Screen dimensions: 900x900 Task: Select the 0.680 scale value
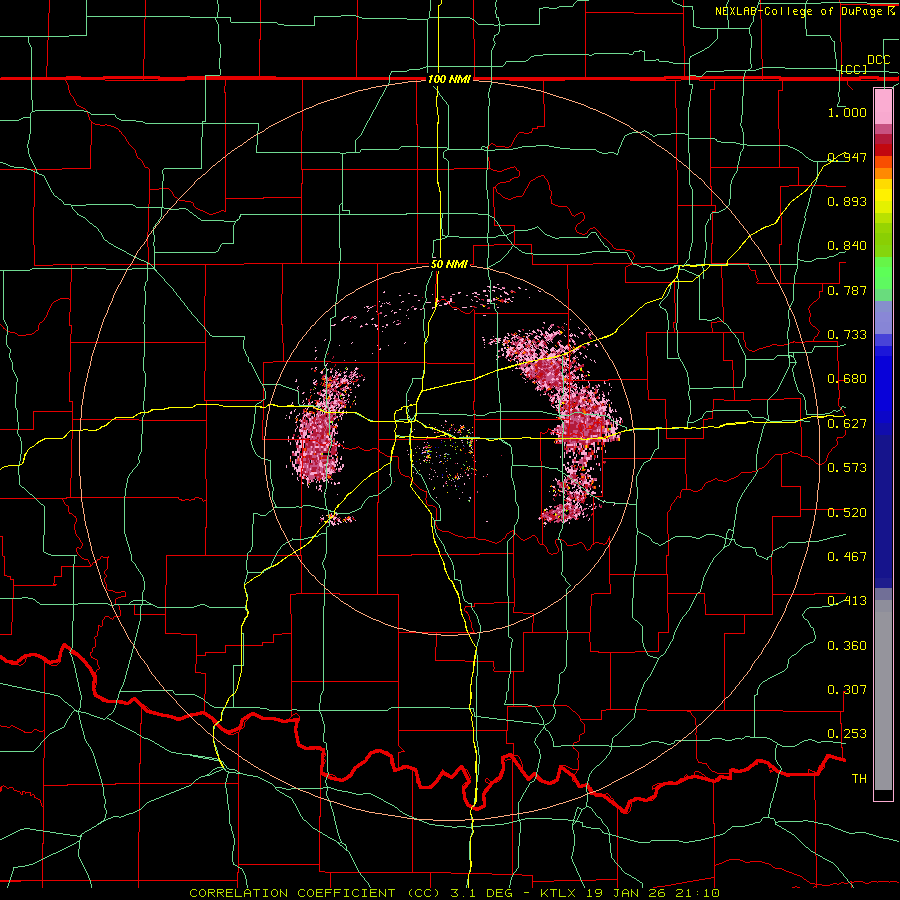pyautogui.click(x=847, y=379)
